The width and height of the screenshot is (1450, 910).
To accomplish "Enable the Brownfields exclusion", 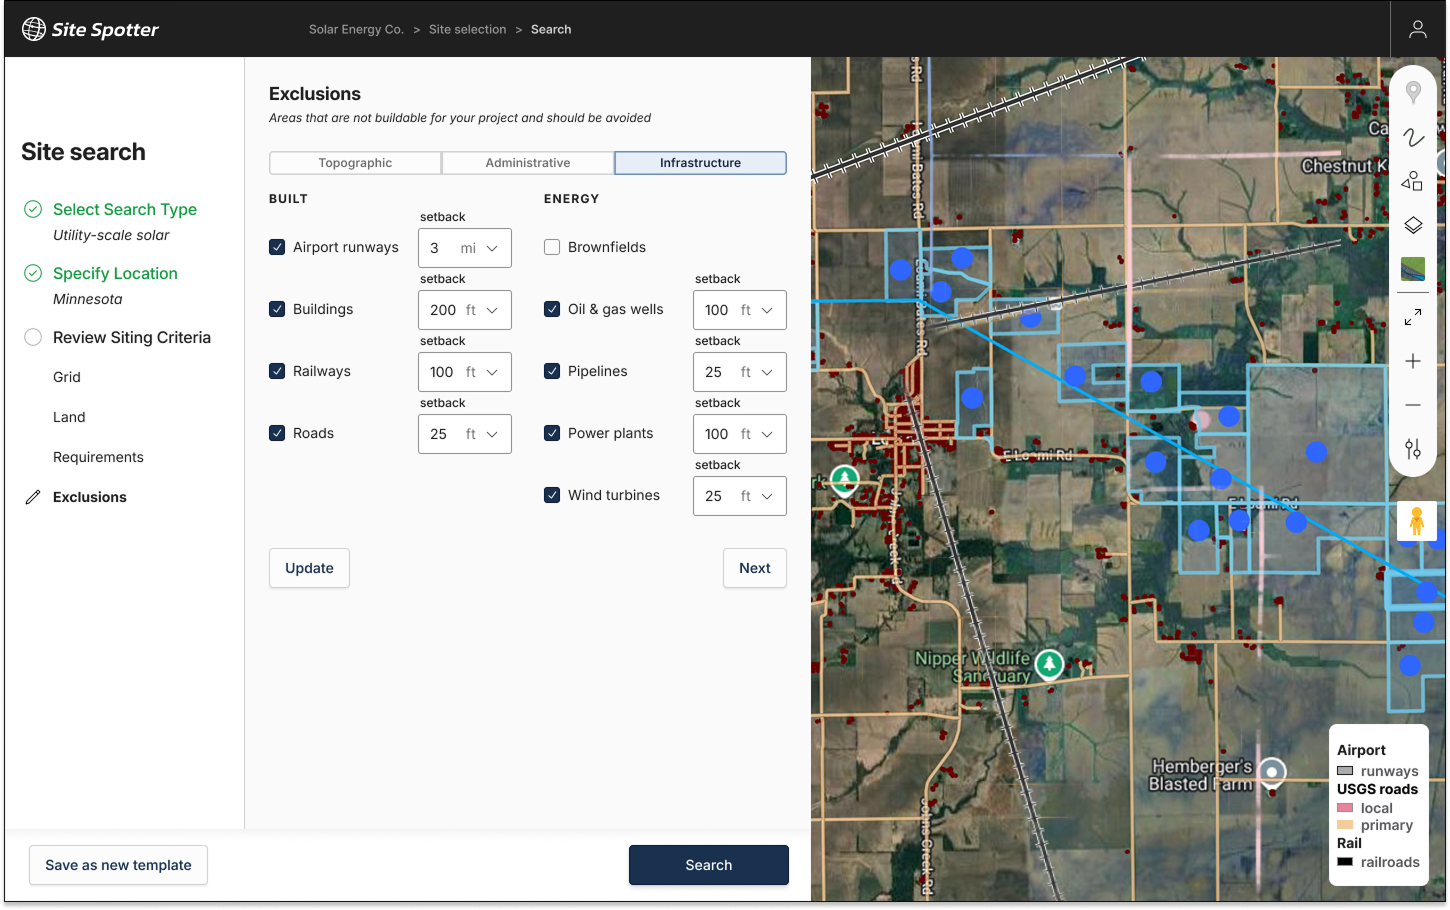I will coord(552,247).
